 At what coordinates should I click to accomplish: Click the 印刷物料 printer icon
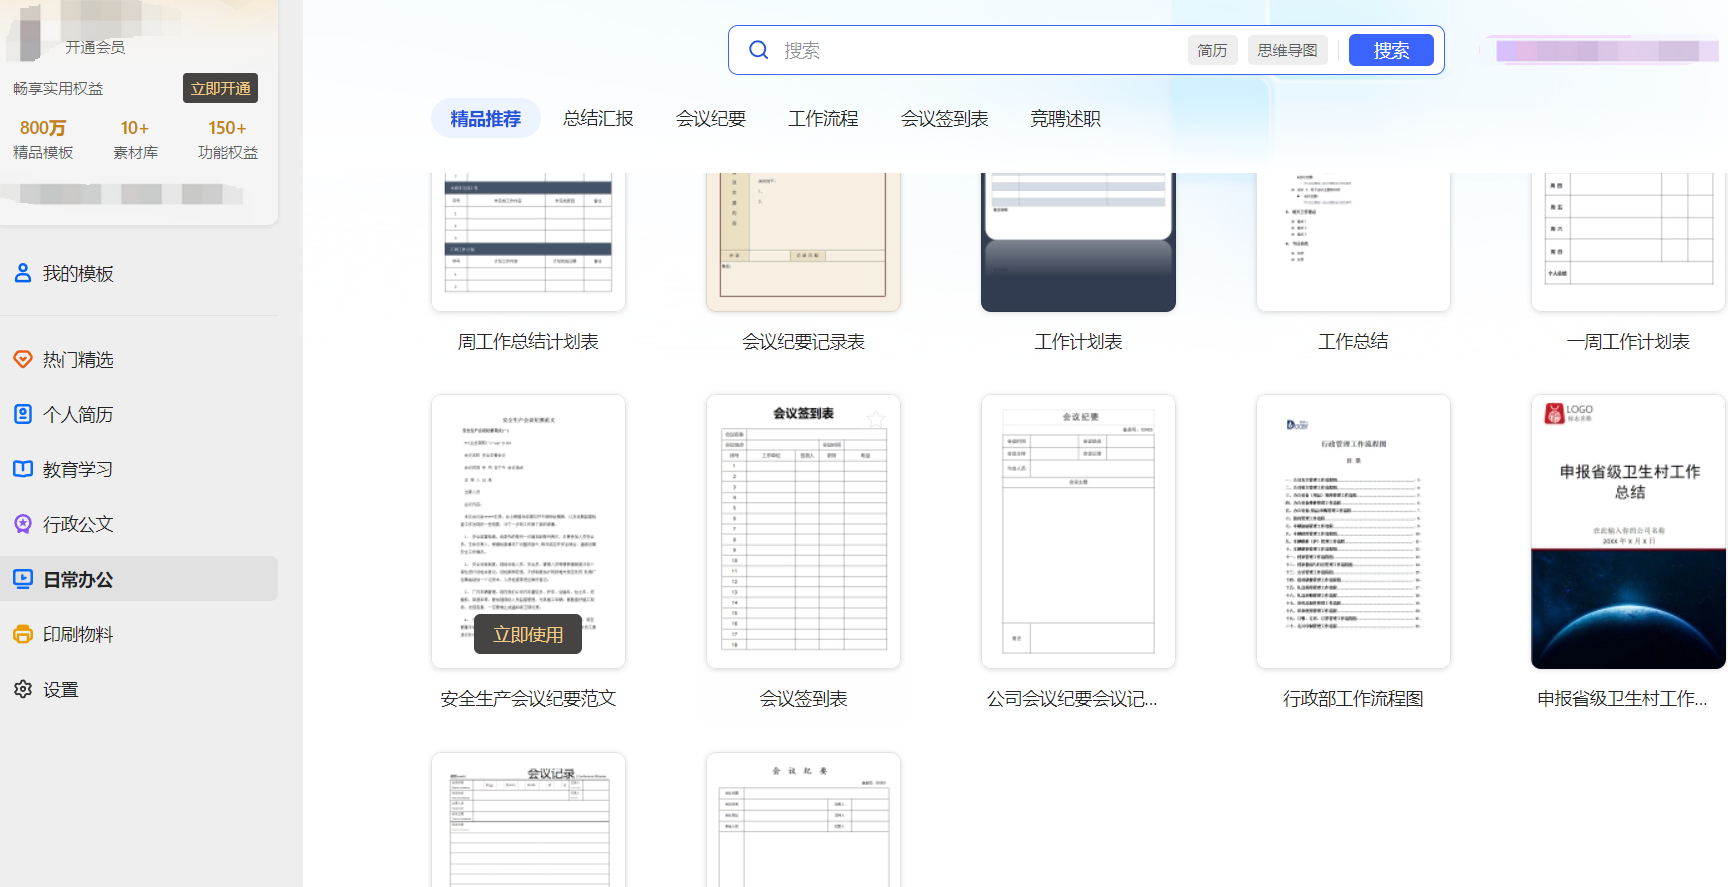[x=23, y=634]
